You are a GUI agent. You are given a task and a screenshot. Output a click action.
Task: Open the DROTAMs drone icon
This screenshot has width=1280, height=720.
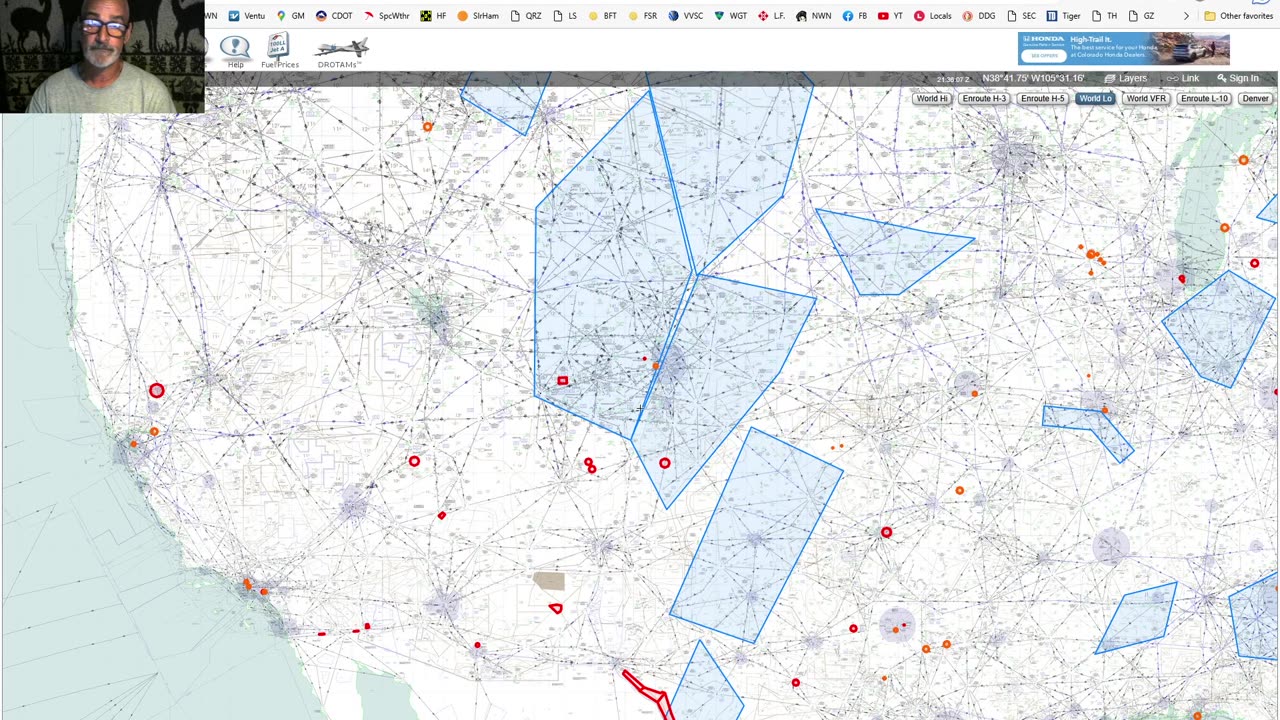coord(340,53)
